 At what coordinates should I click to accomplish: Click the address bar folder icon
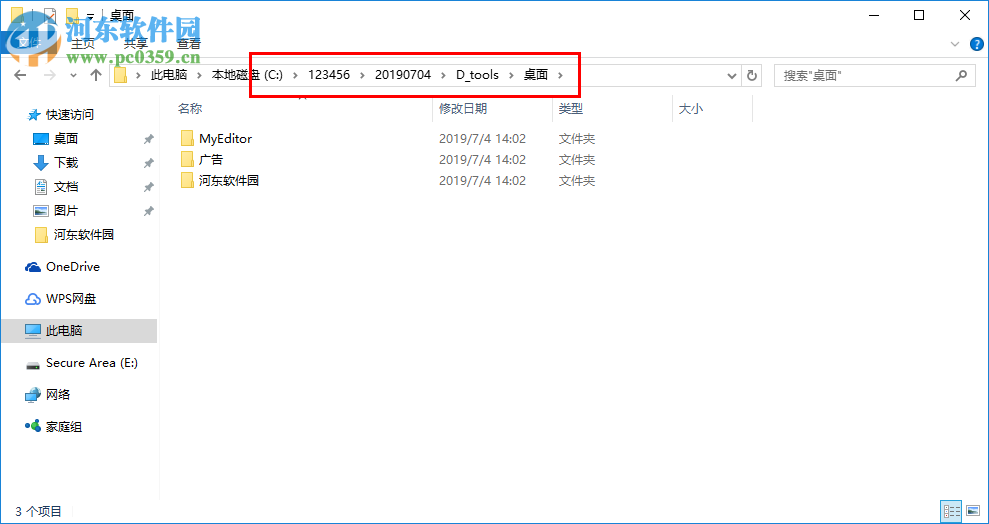(x=121, y=76)
